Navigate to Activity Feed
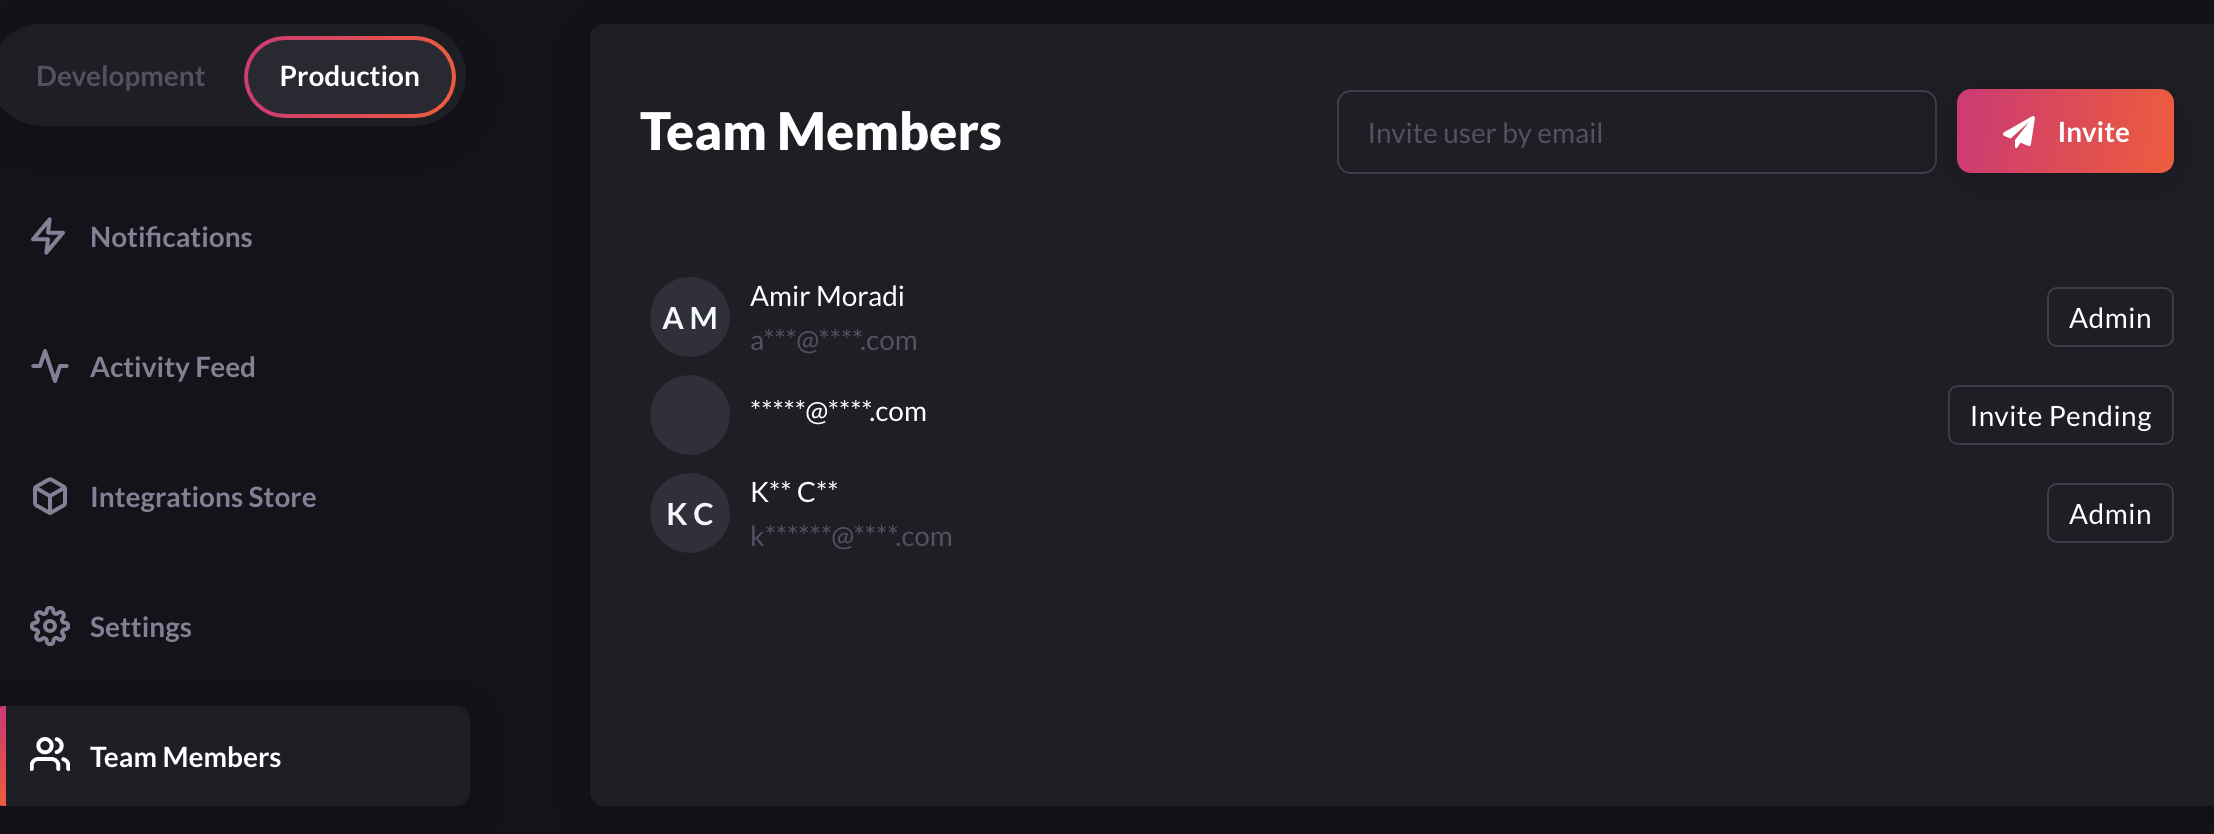 point(172,367)
